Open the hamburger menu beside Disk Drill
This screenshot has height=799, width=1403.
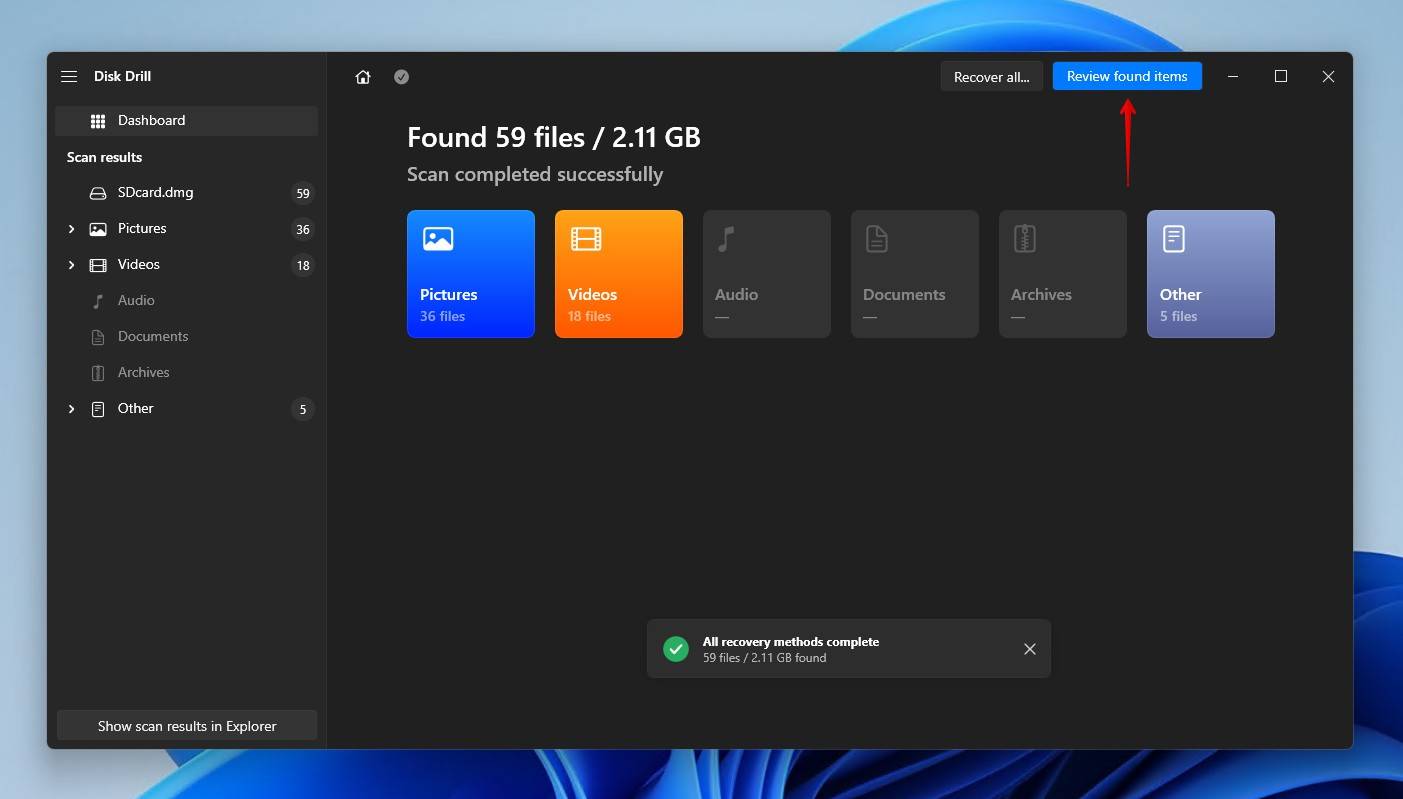click(x=69, y=77)
